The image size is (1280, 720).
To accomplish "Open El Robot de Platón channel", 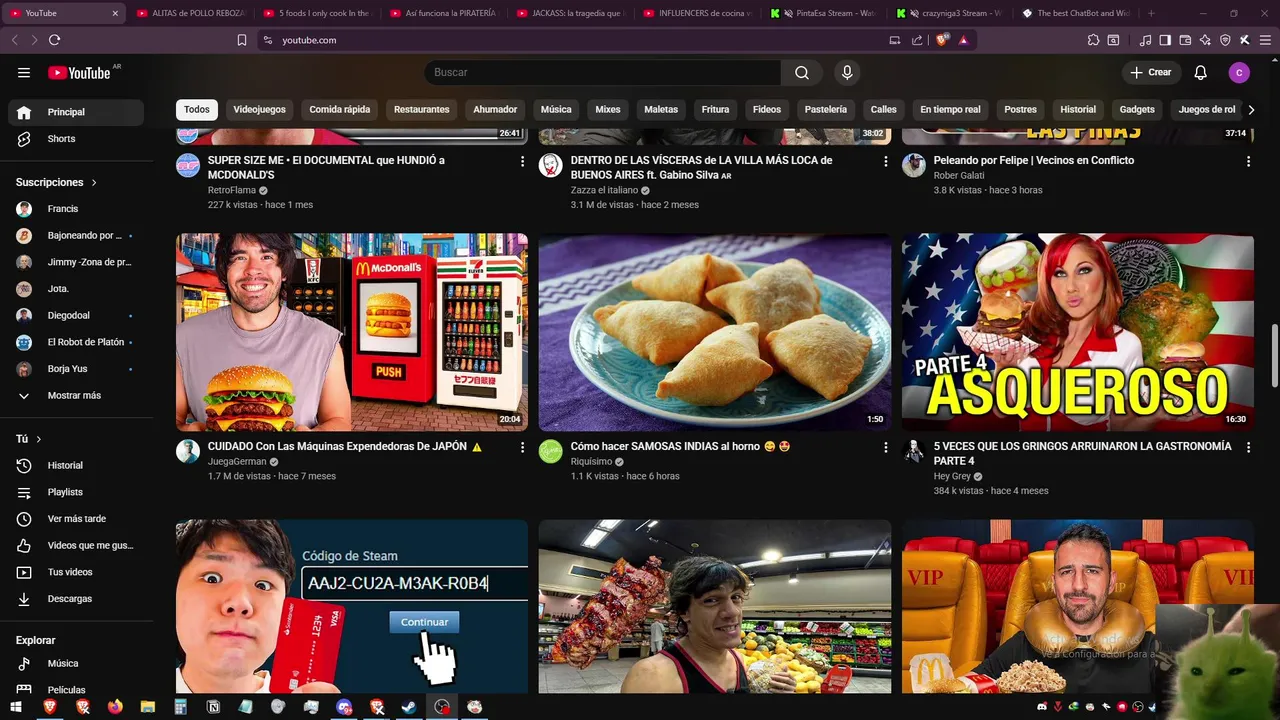I will coord(76,342).
